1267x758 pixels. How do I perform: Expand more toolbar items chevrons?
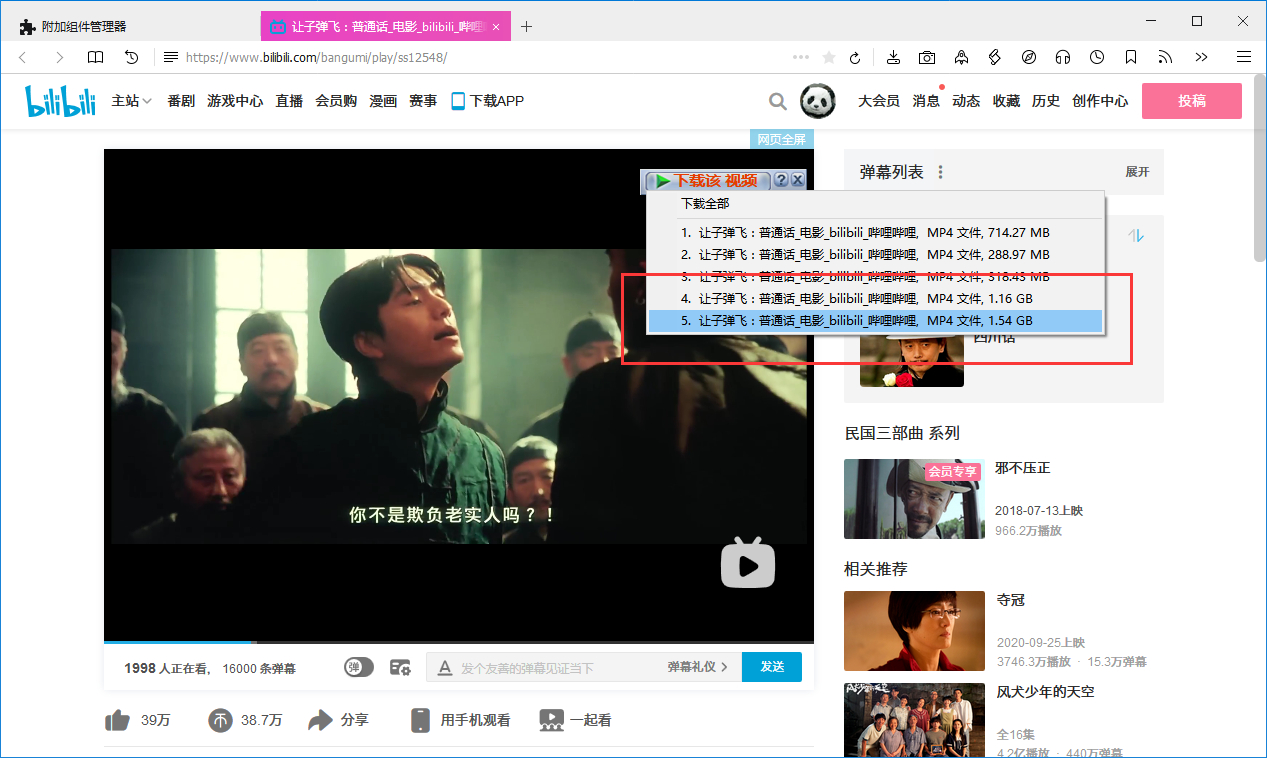(x=1201, y=57)
